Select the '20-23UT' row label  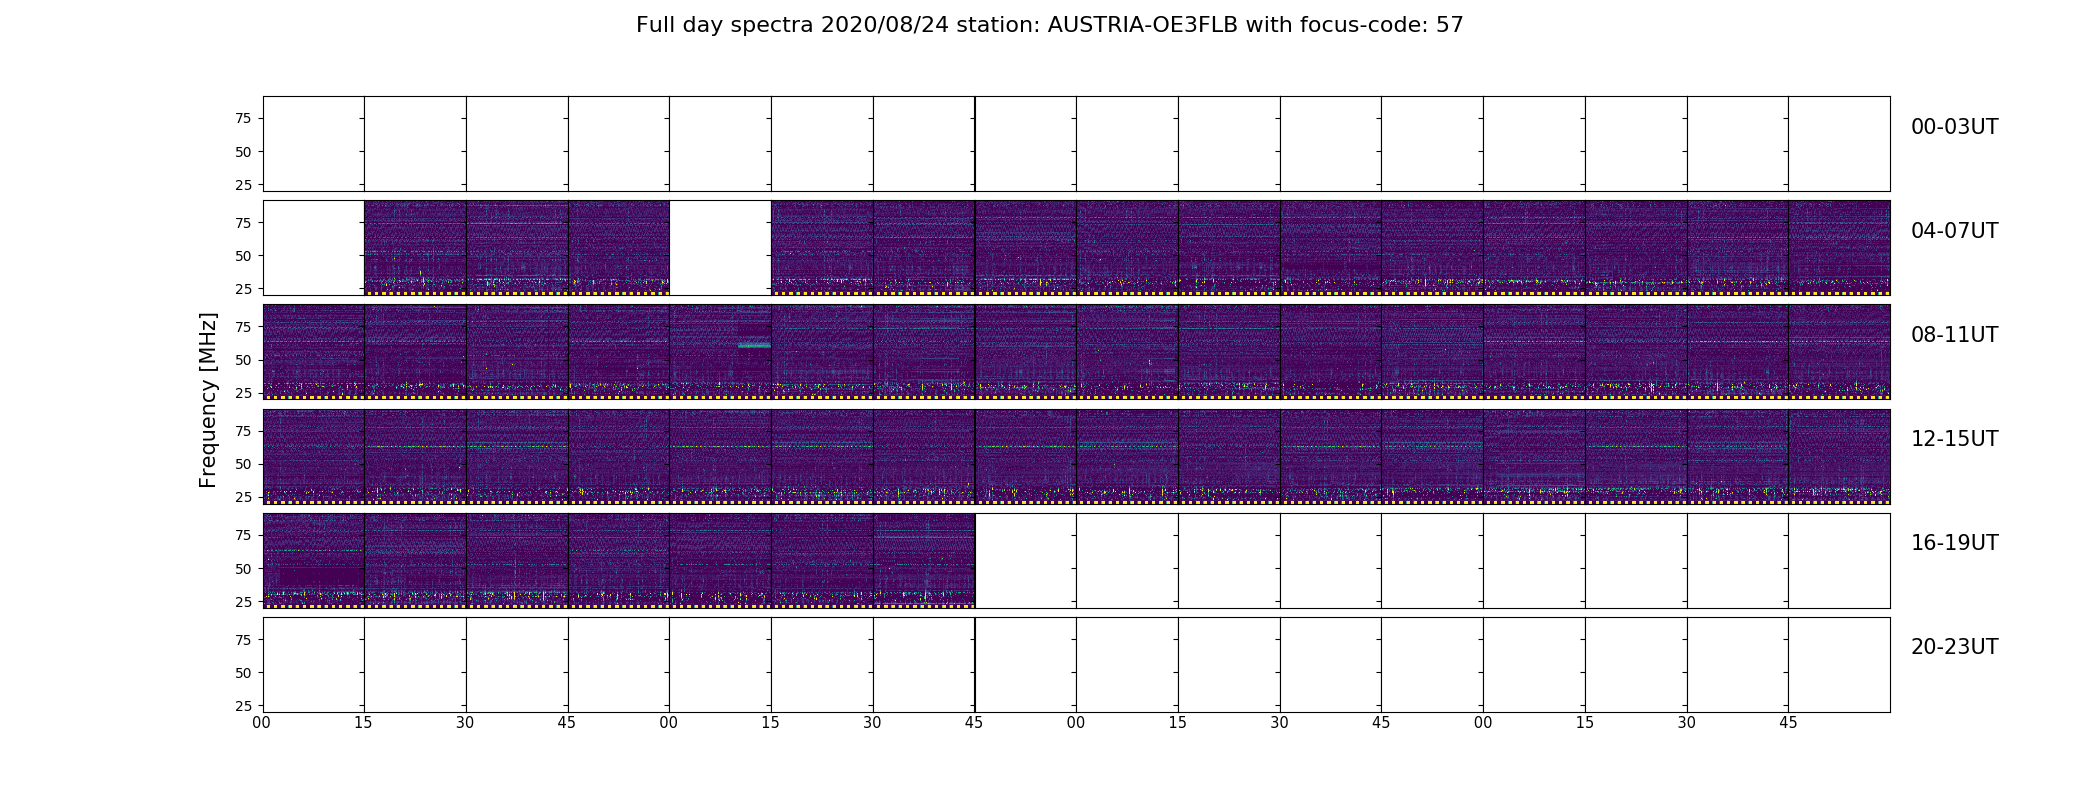[x=1954, y=647]
